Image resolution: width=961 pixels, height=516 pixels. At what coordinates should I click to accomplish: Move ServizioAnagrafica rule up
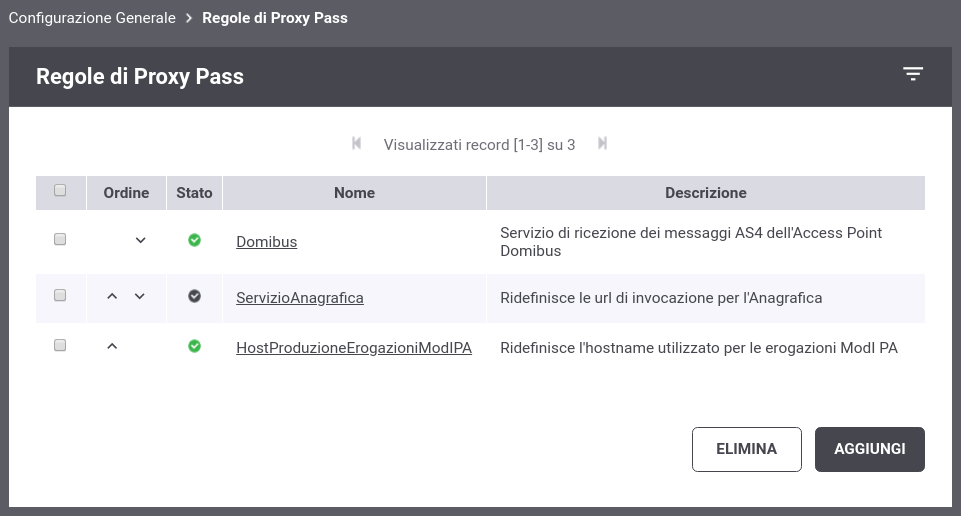(112, 296)
